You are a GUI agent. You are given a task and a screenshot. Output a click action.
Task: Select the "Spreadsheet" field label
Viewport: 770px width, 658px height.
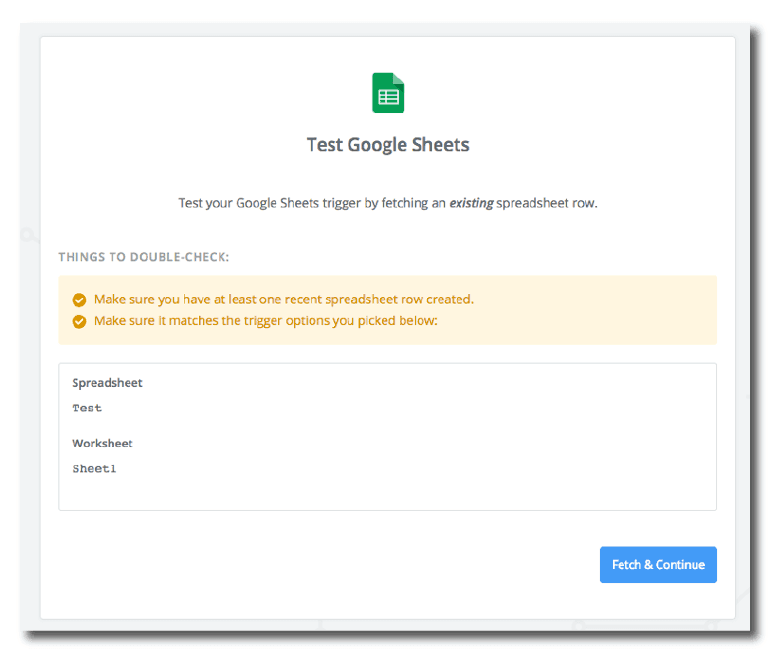click(107, 383)
